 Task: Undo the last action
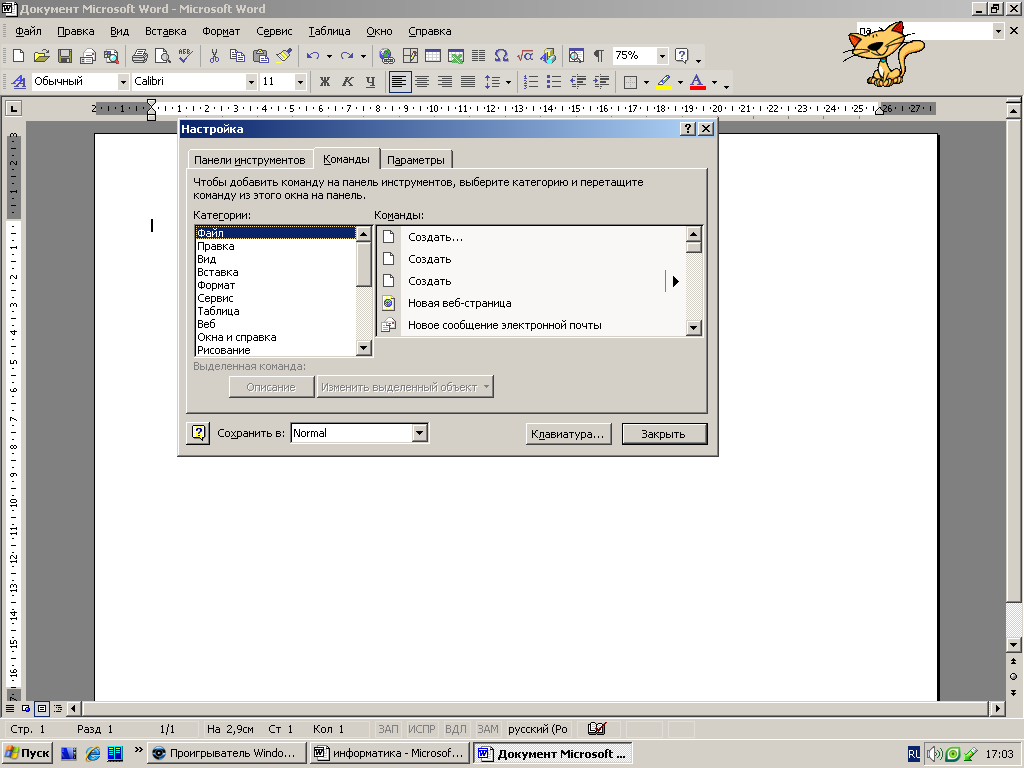313,56
